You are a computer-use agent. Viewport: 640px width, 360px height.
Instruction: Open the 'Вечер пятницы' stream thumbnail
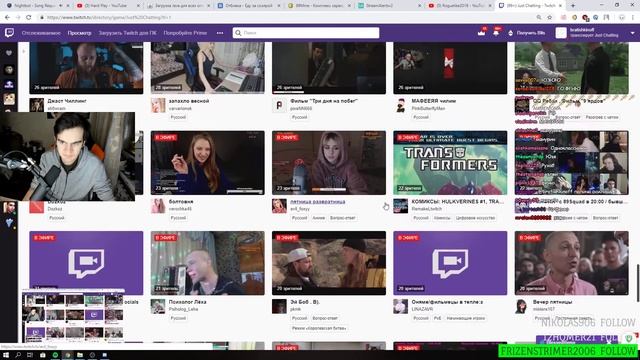coord(571,263)
